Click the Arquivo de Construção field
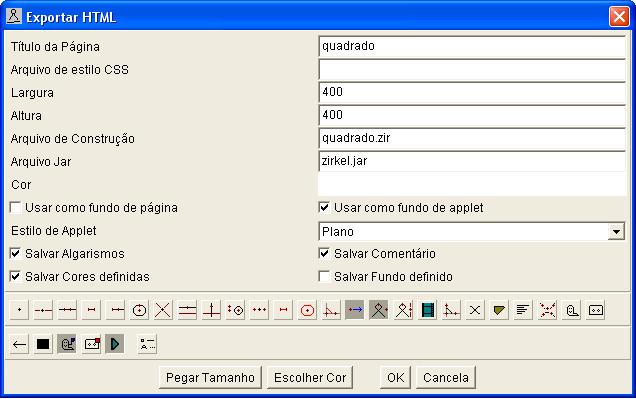Image resolution: width=636 pixels, height=399 pixels. pyautogui.click(x=472, y=139)
